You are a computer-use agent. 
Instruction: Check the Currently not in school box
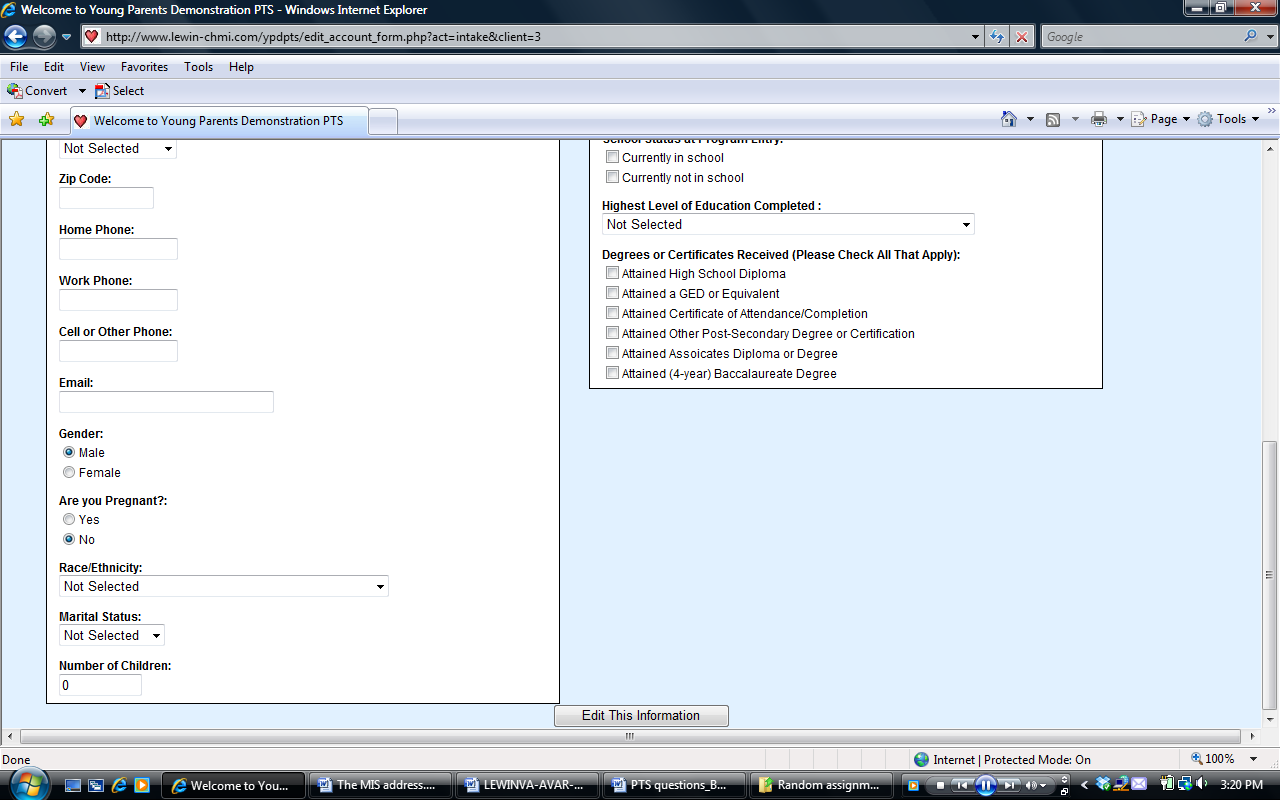[x=613, y=177]
